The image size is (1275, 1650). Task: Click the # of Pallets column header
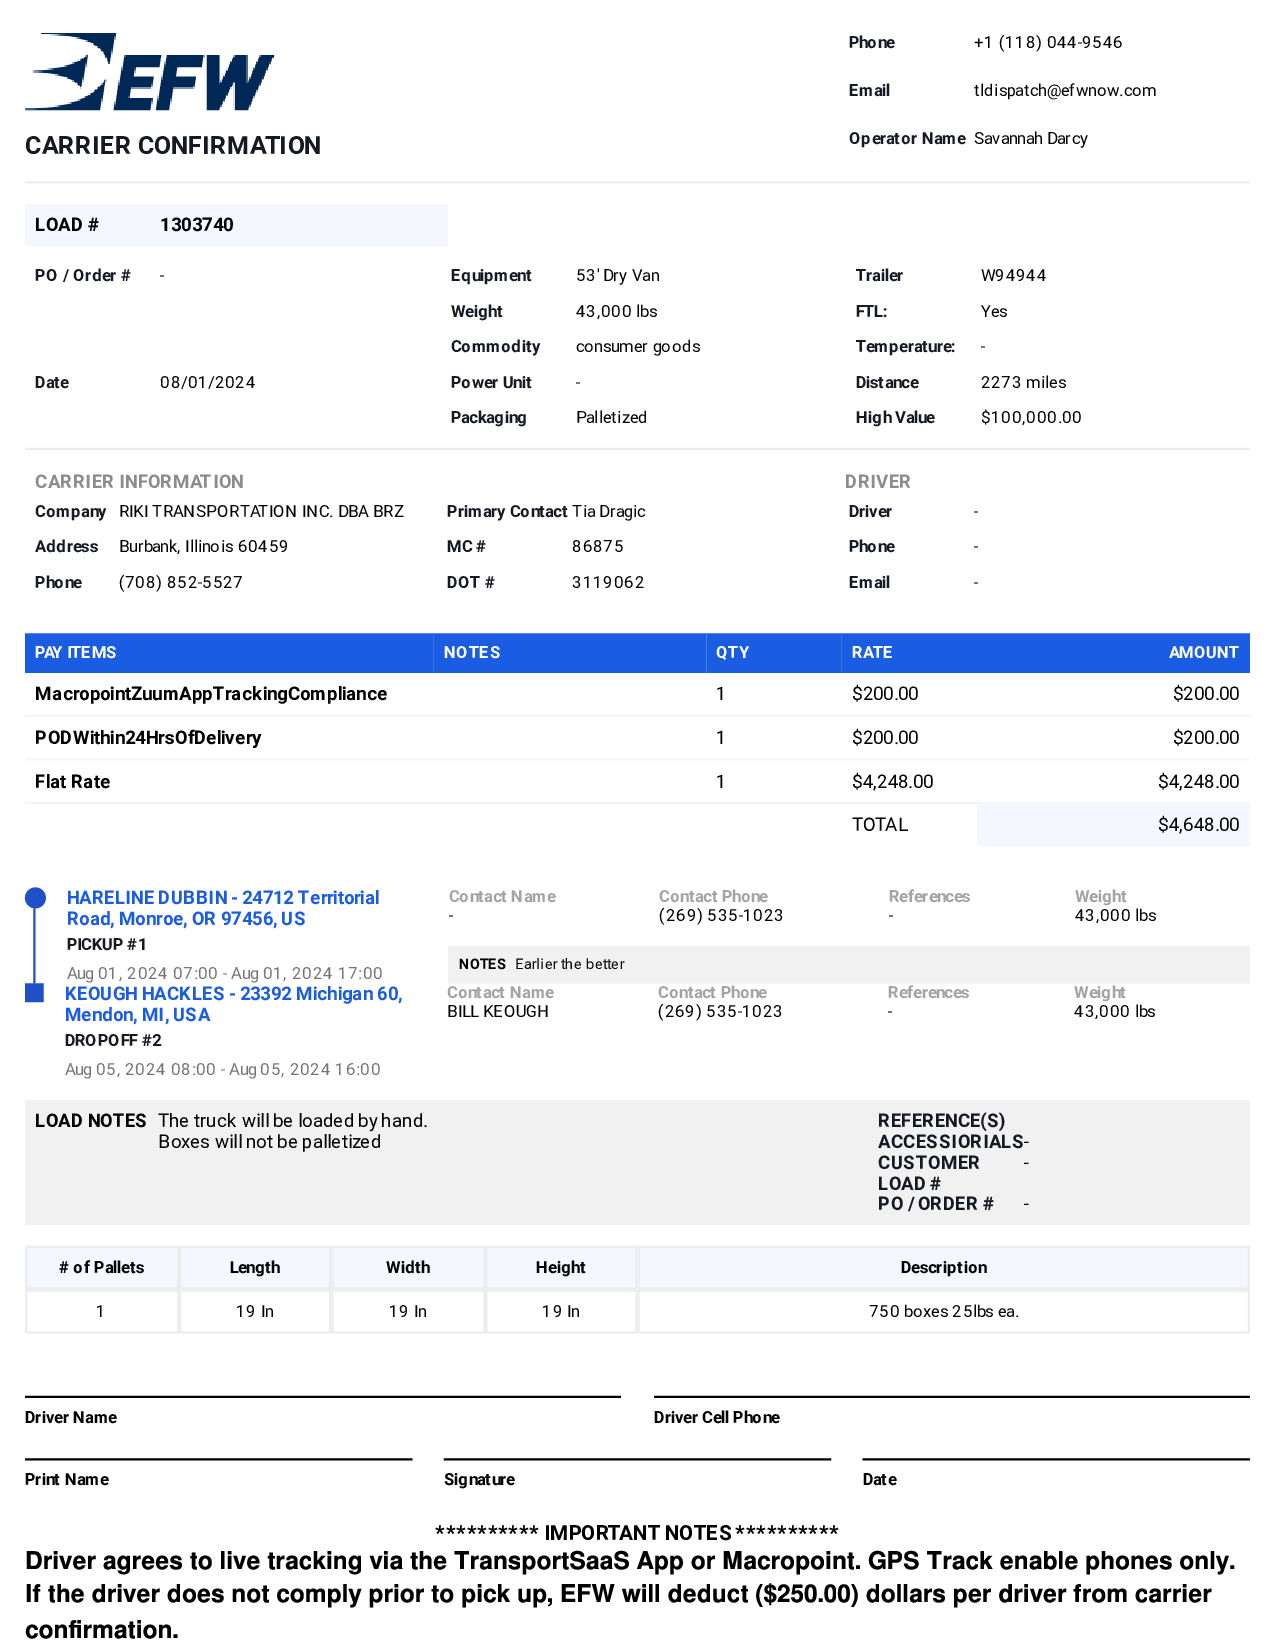pyautogui.click(x=102, y=1267)
